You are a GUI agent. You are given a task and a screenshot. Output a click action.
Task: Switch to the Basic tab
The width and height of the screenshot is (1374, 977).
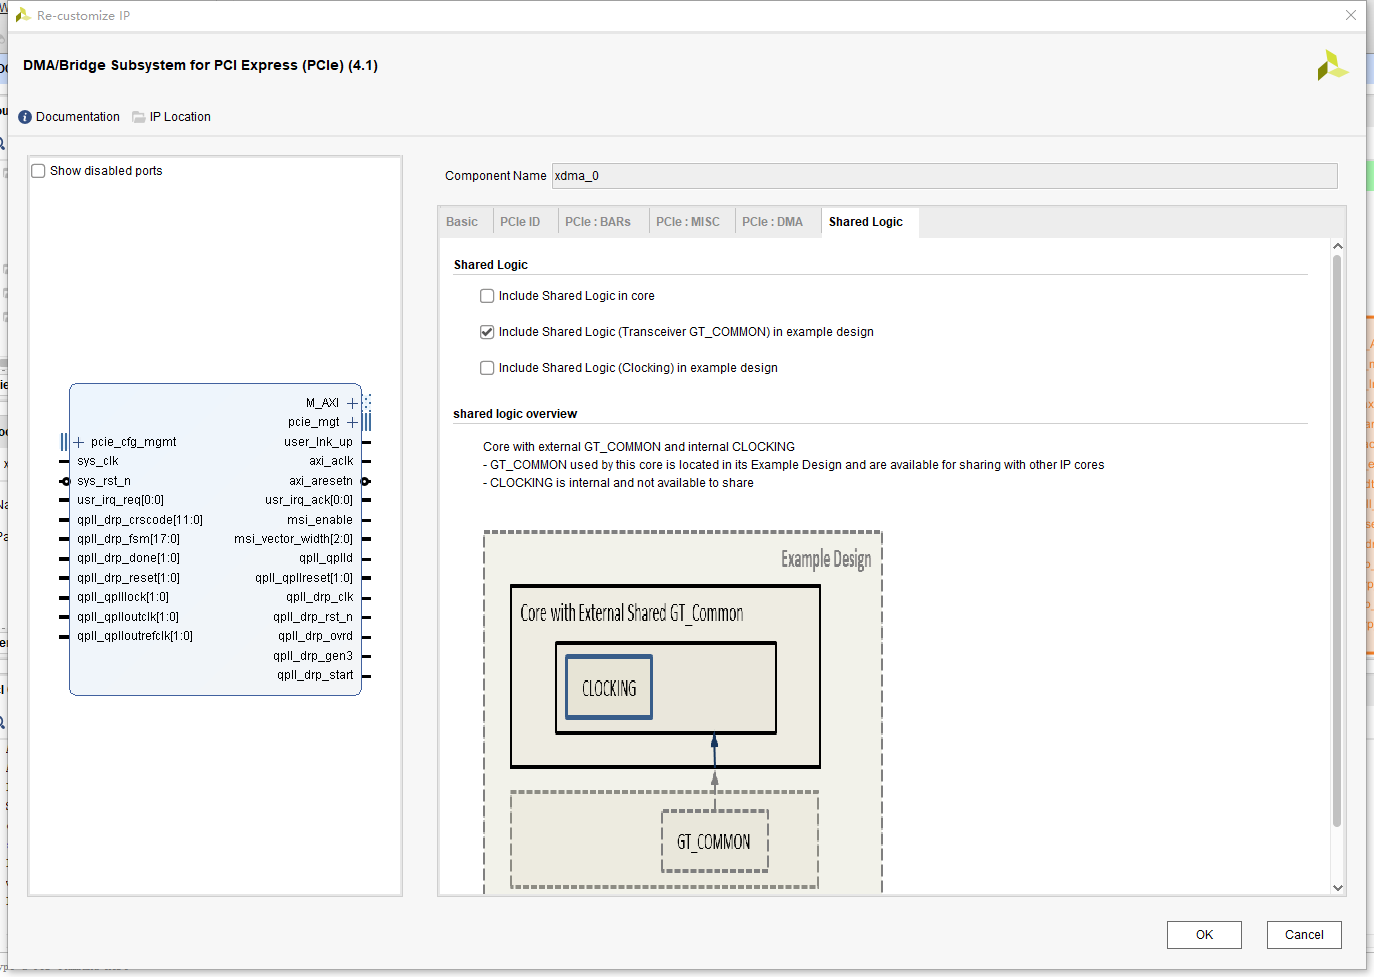[463, 221]
